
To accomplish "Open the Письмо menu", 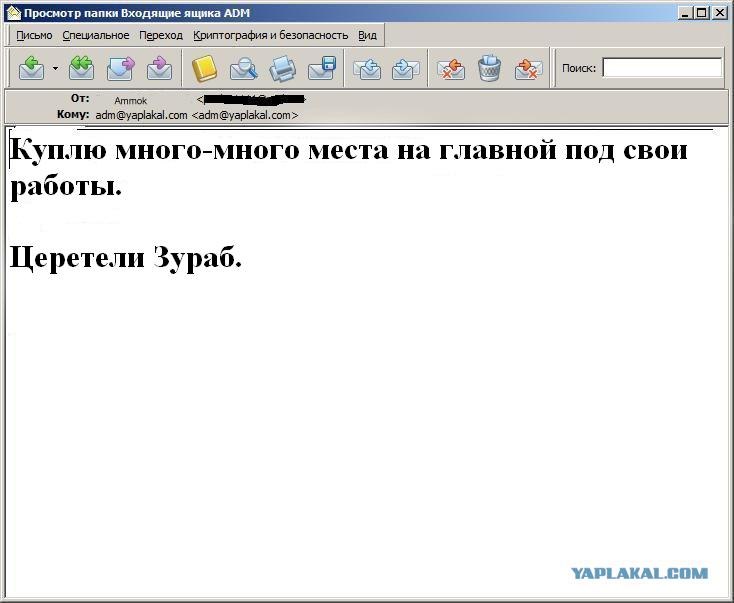I will [34, 35].
